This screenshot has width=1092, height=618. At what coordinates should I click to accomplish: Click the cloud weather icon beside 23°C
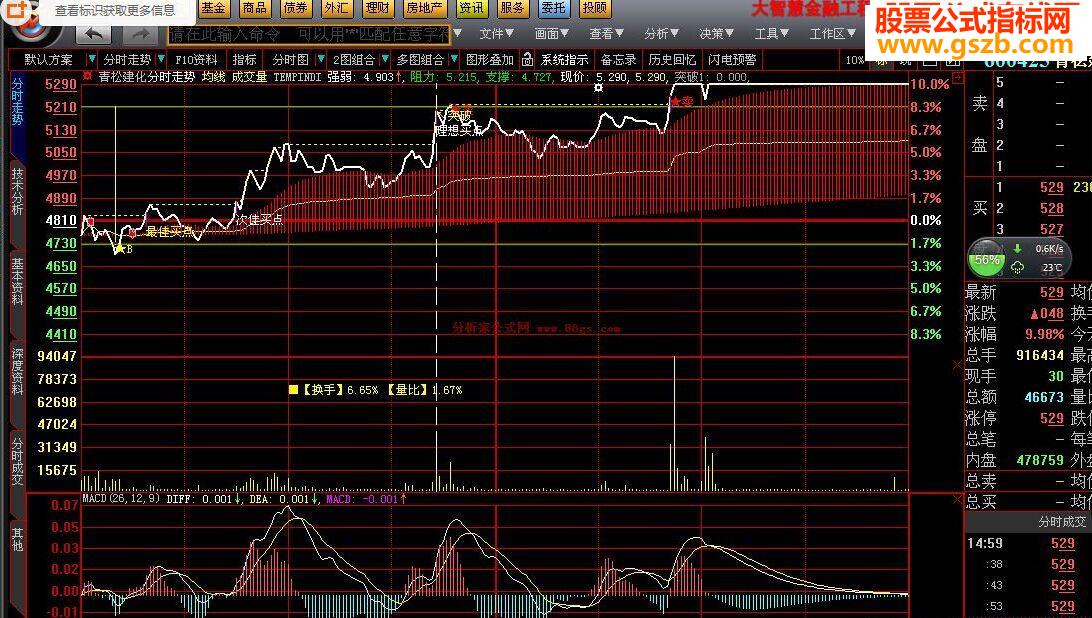1017,268
